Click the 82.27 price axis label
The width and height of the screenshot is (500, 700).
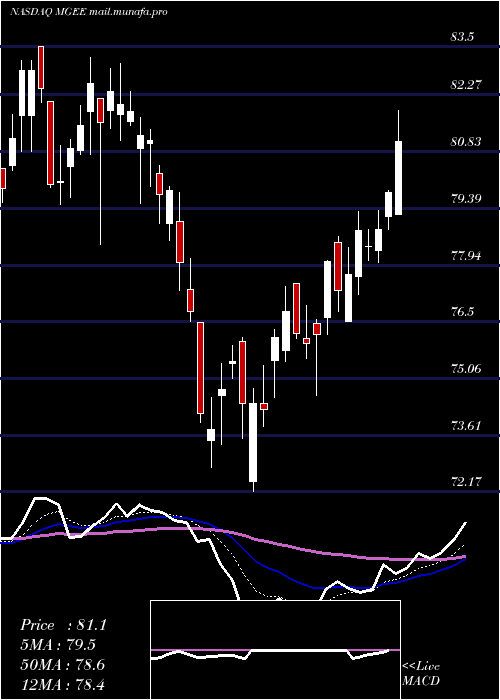click(x=467, y=84)
